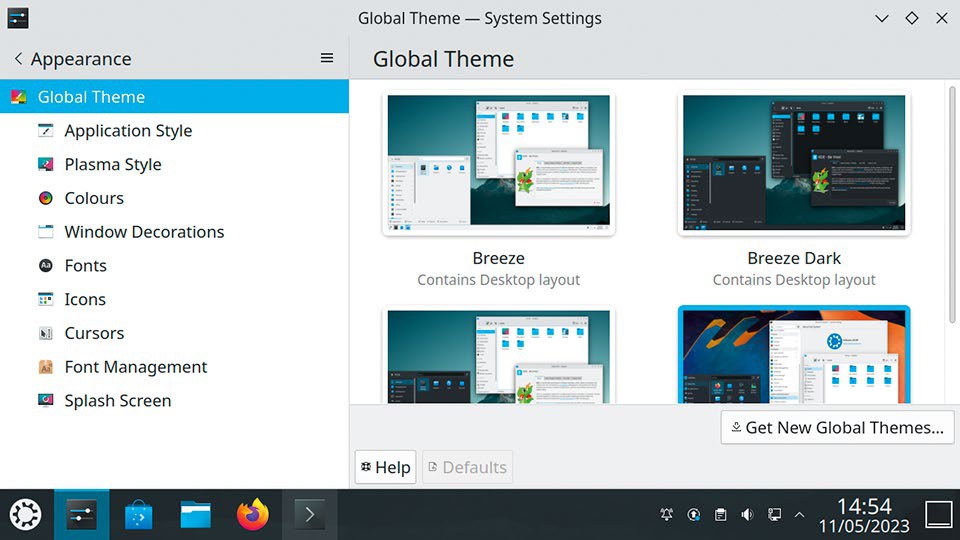Image resolution: width=960 pixels, height=540 pixels.
Task: Expand hidden system tray icons arrow
Action: (800, 515)
